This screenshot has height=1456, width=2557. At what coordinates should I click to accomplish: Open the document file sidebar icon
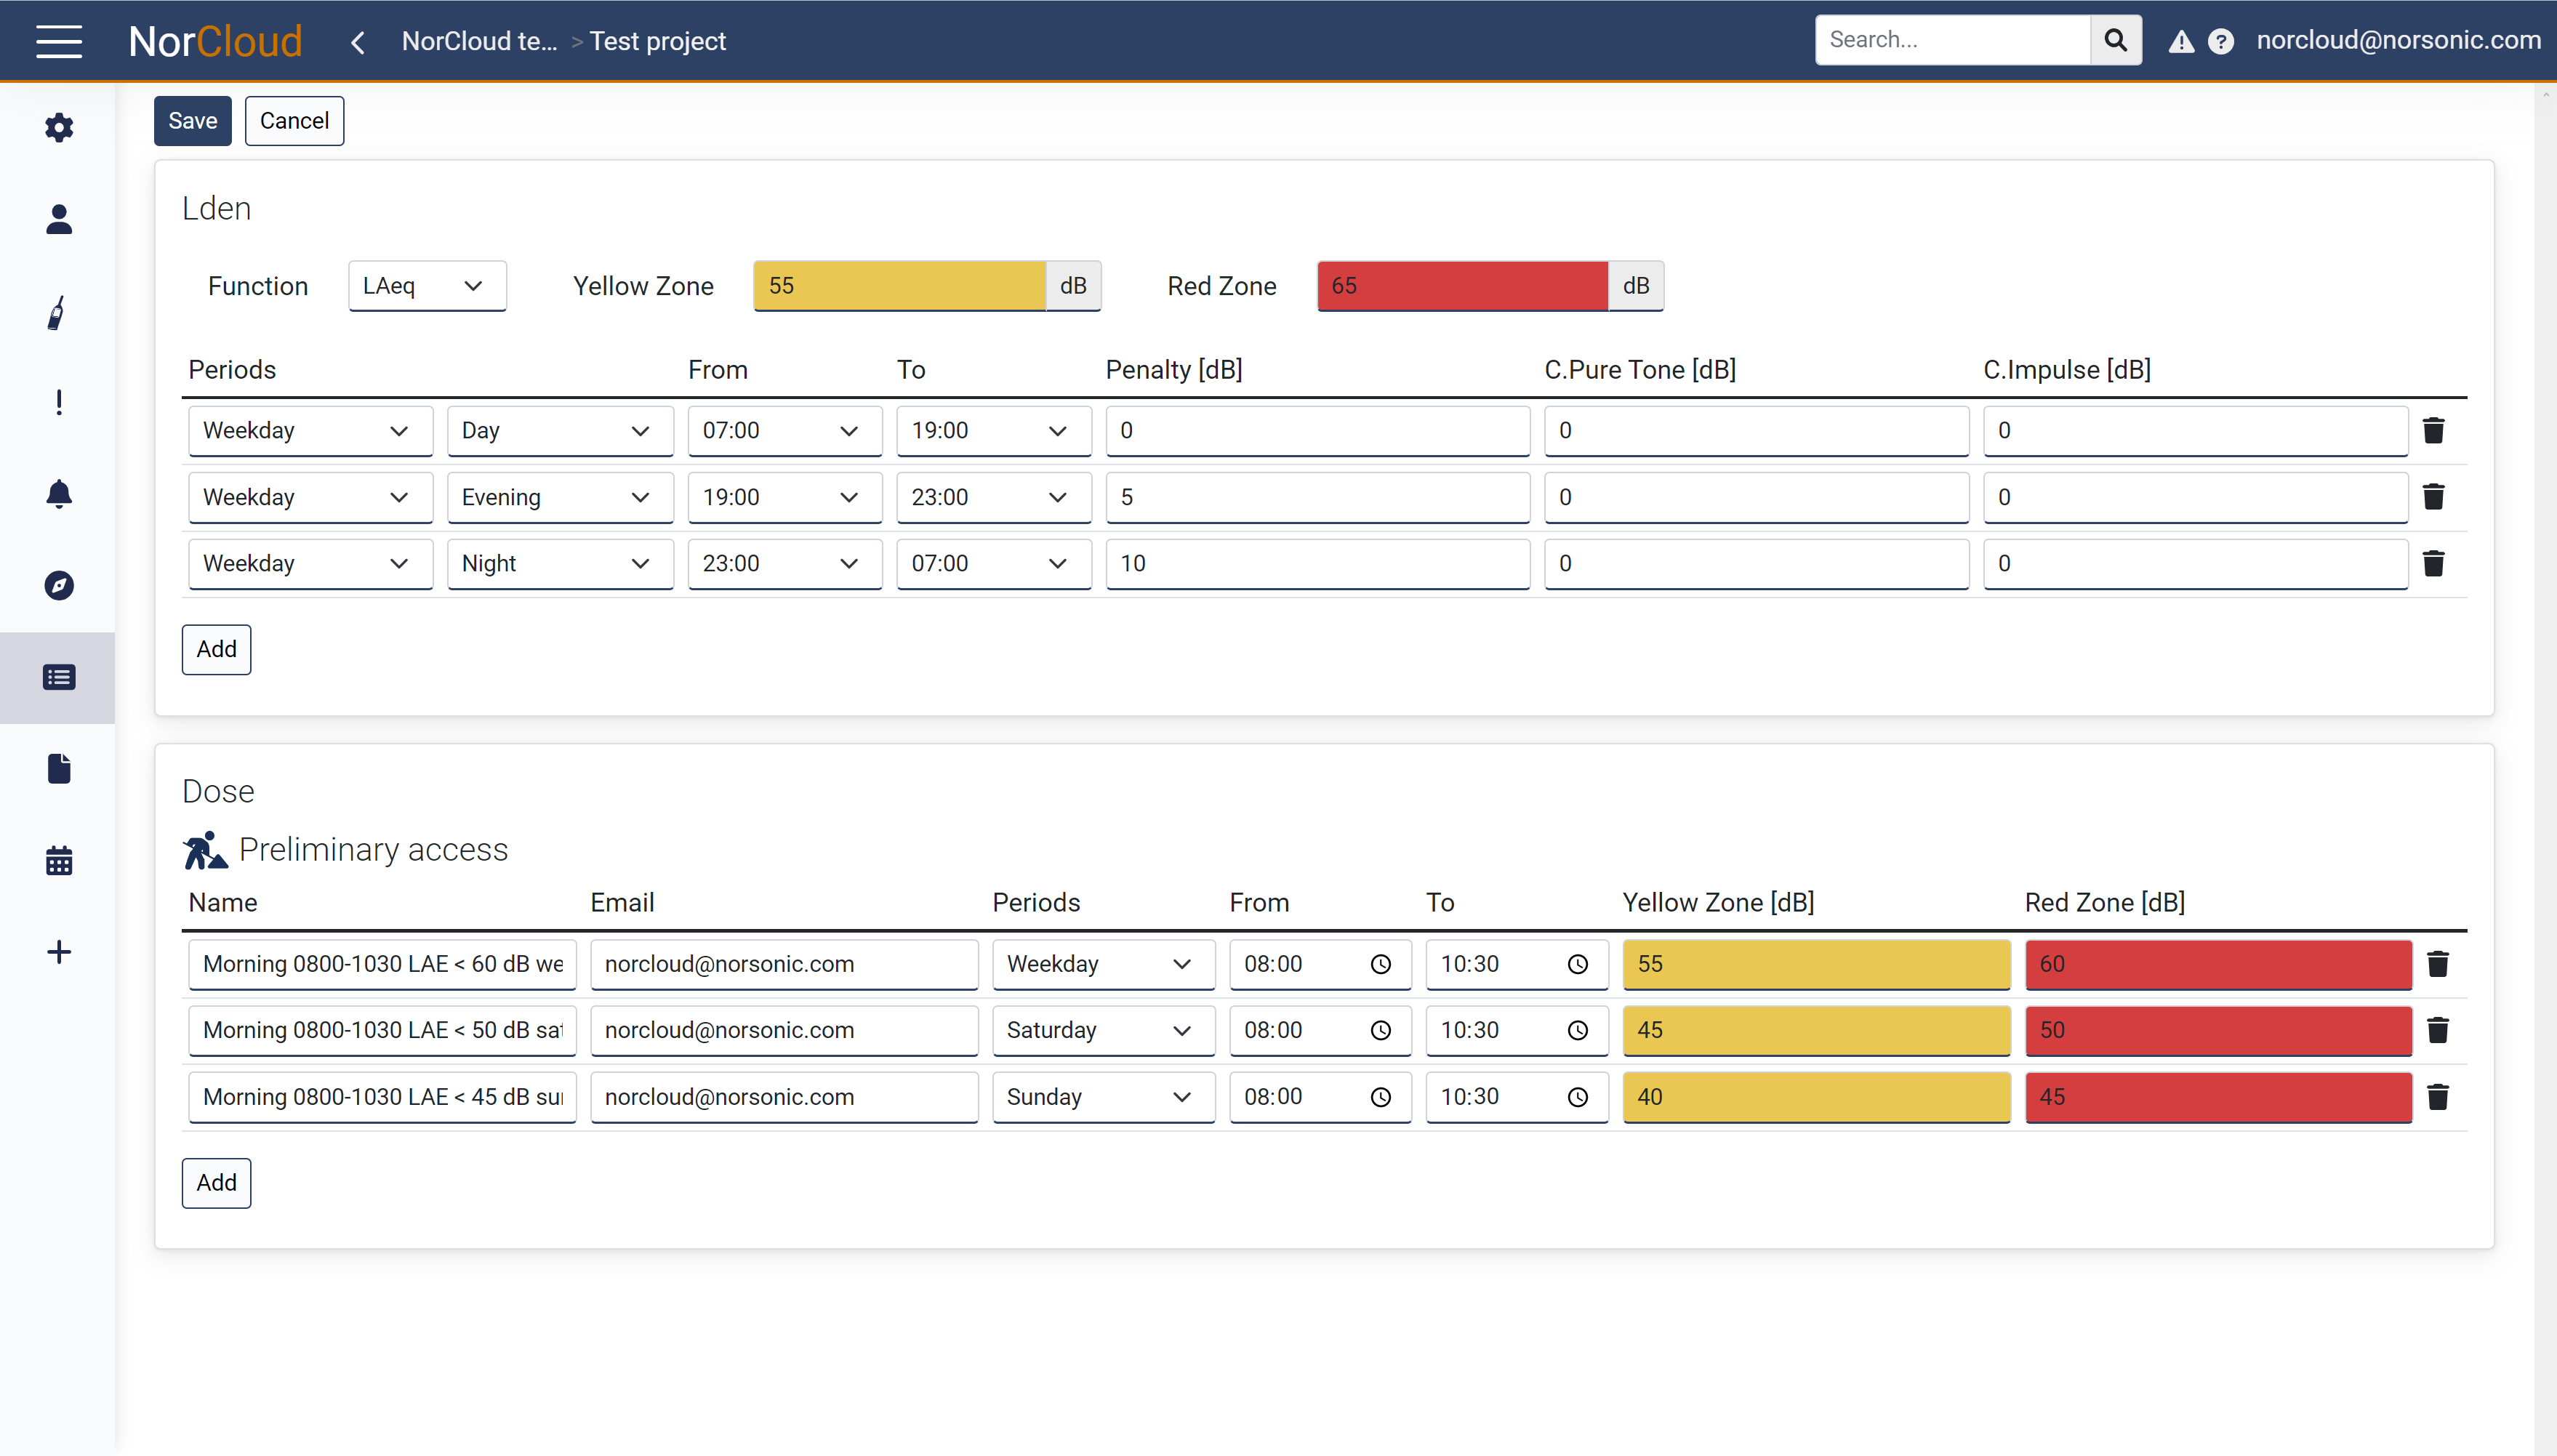[x=59, y=769]
